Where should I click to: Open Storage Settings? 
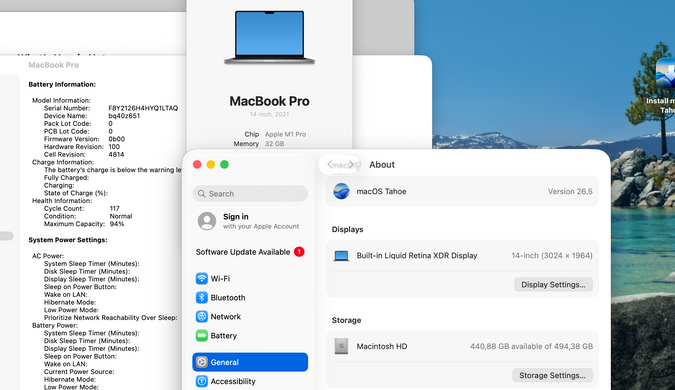click(x=552, y=375)
